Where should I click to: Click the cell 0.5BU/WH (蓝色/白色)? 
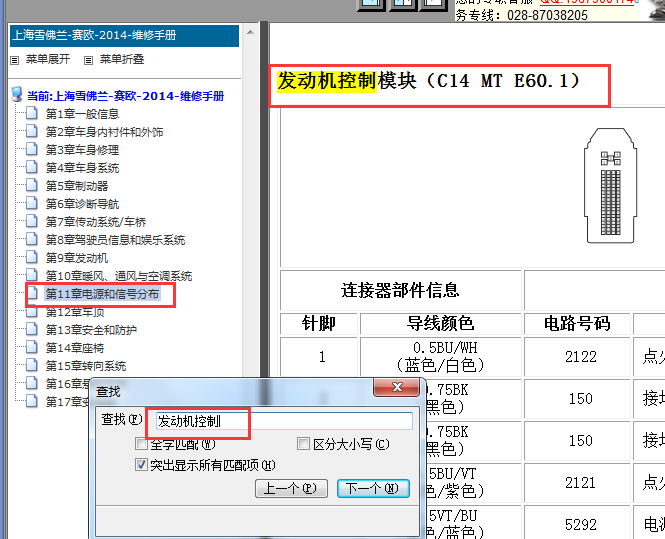tap(440, 357)
